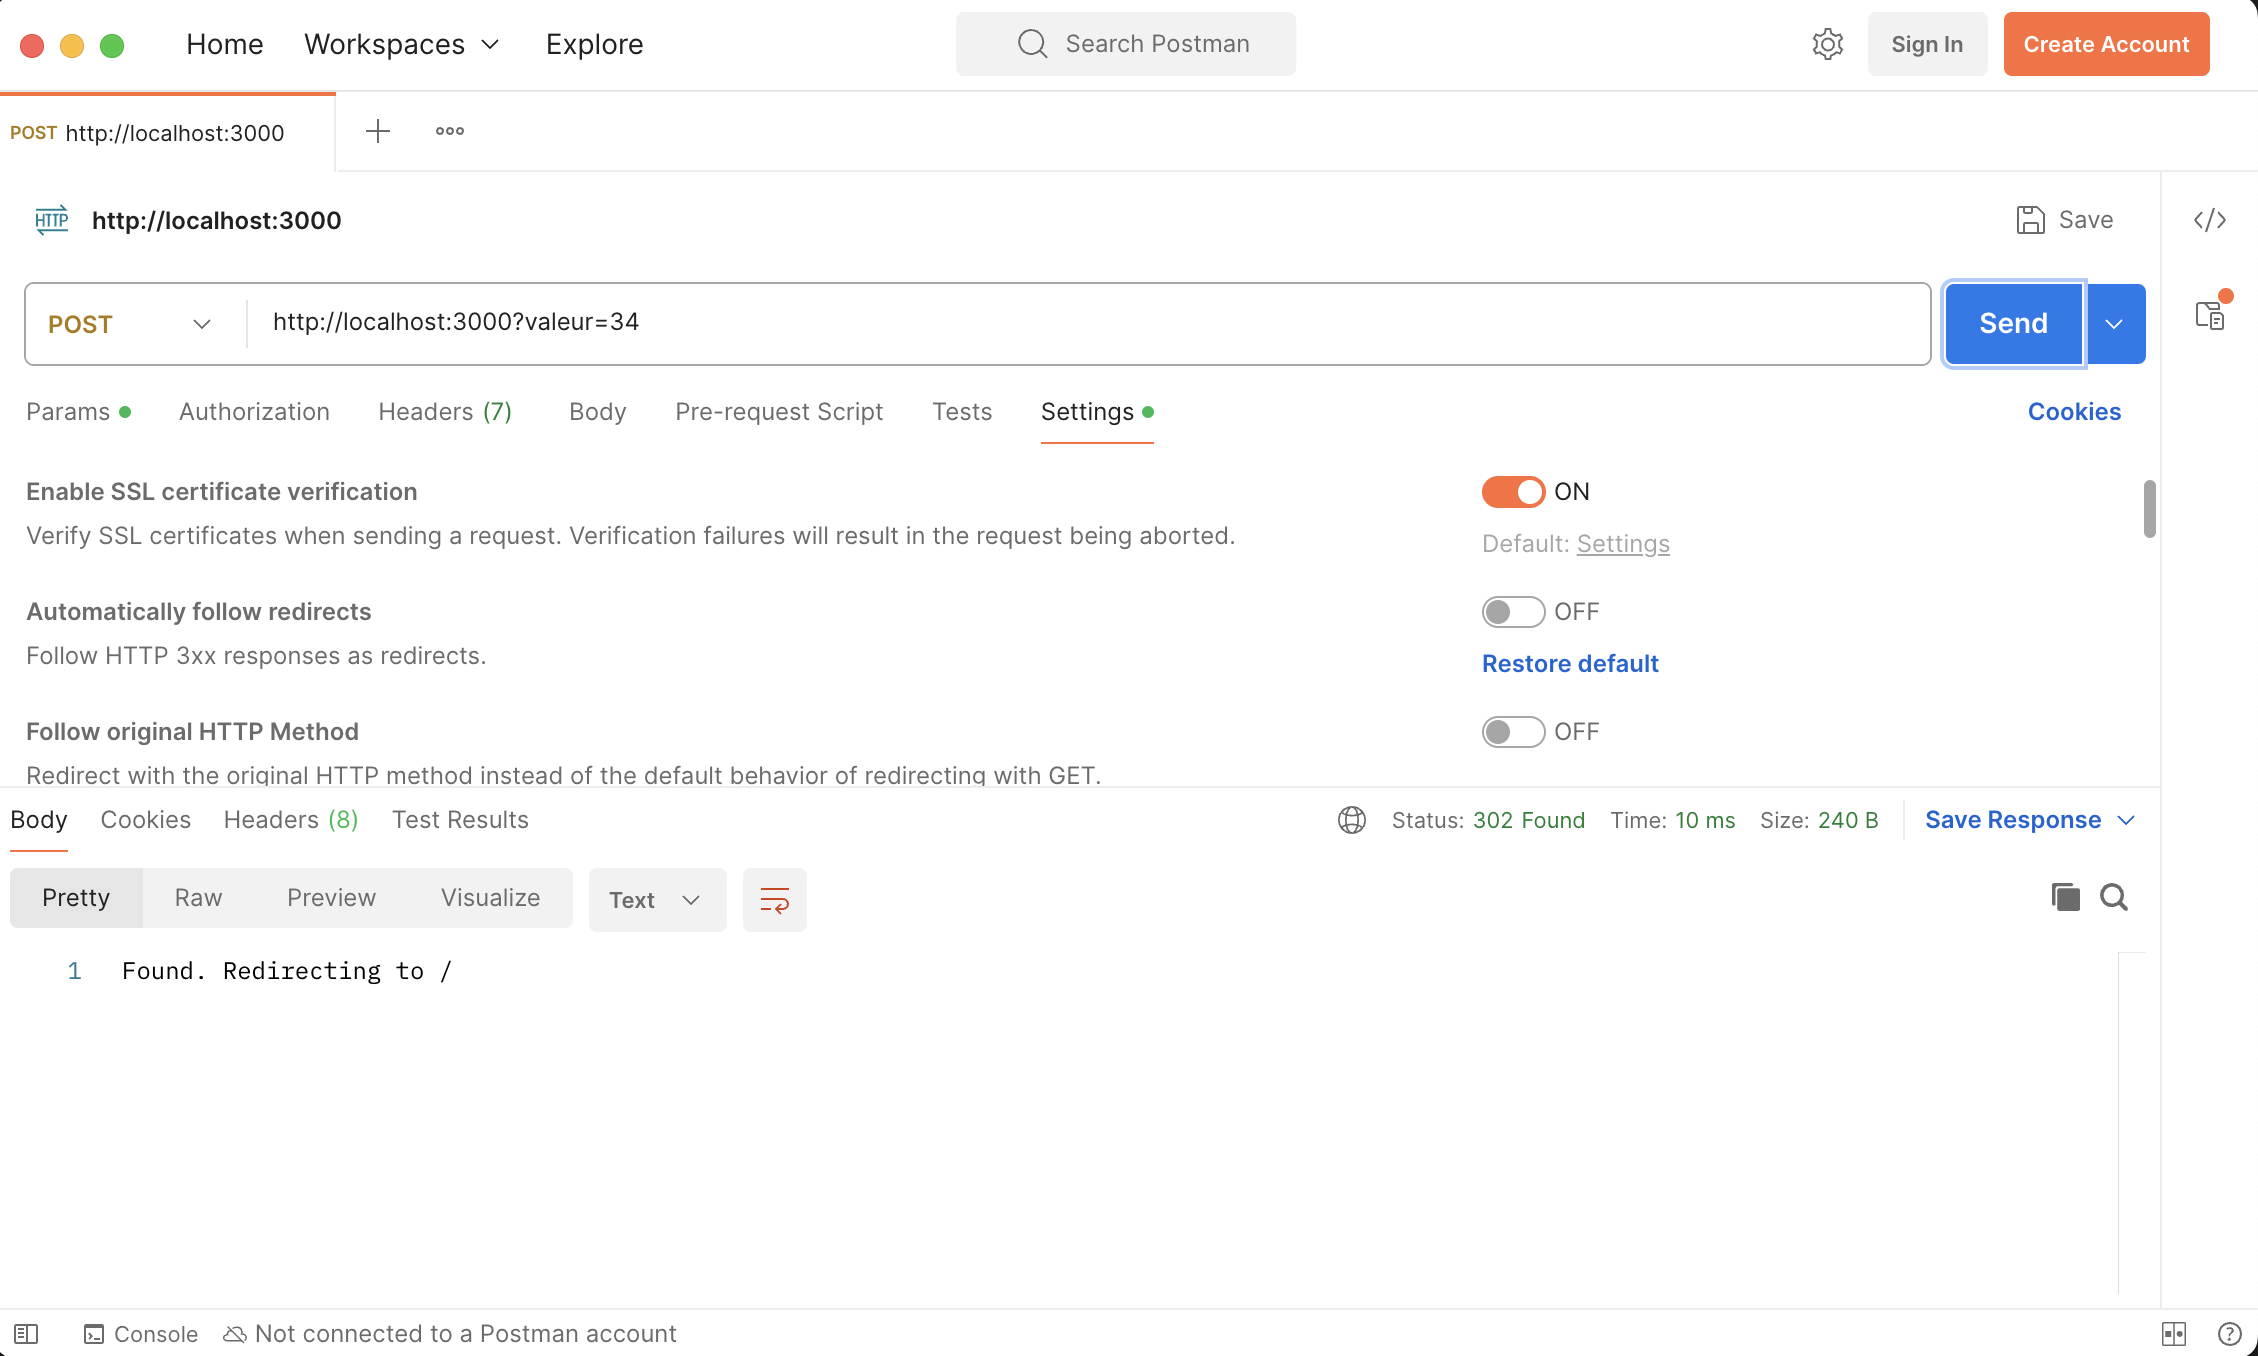2258x1356 pixels.
Task: Turn on Follow original HTTP Method
Action: (x=1512, y=731)
